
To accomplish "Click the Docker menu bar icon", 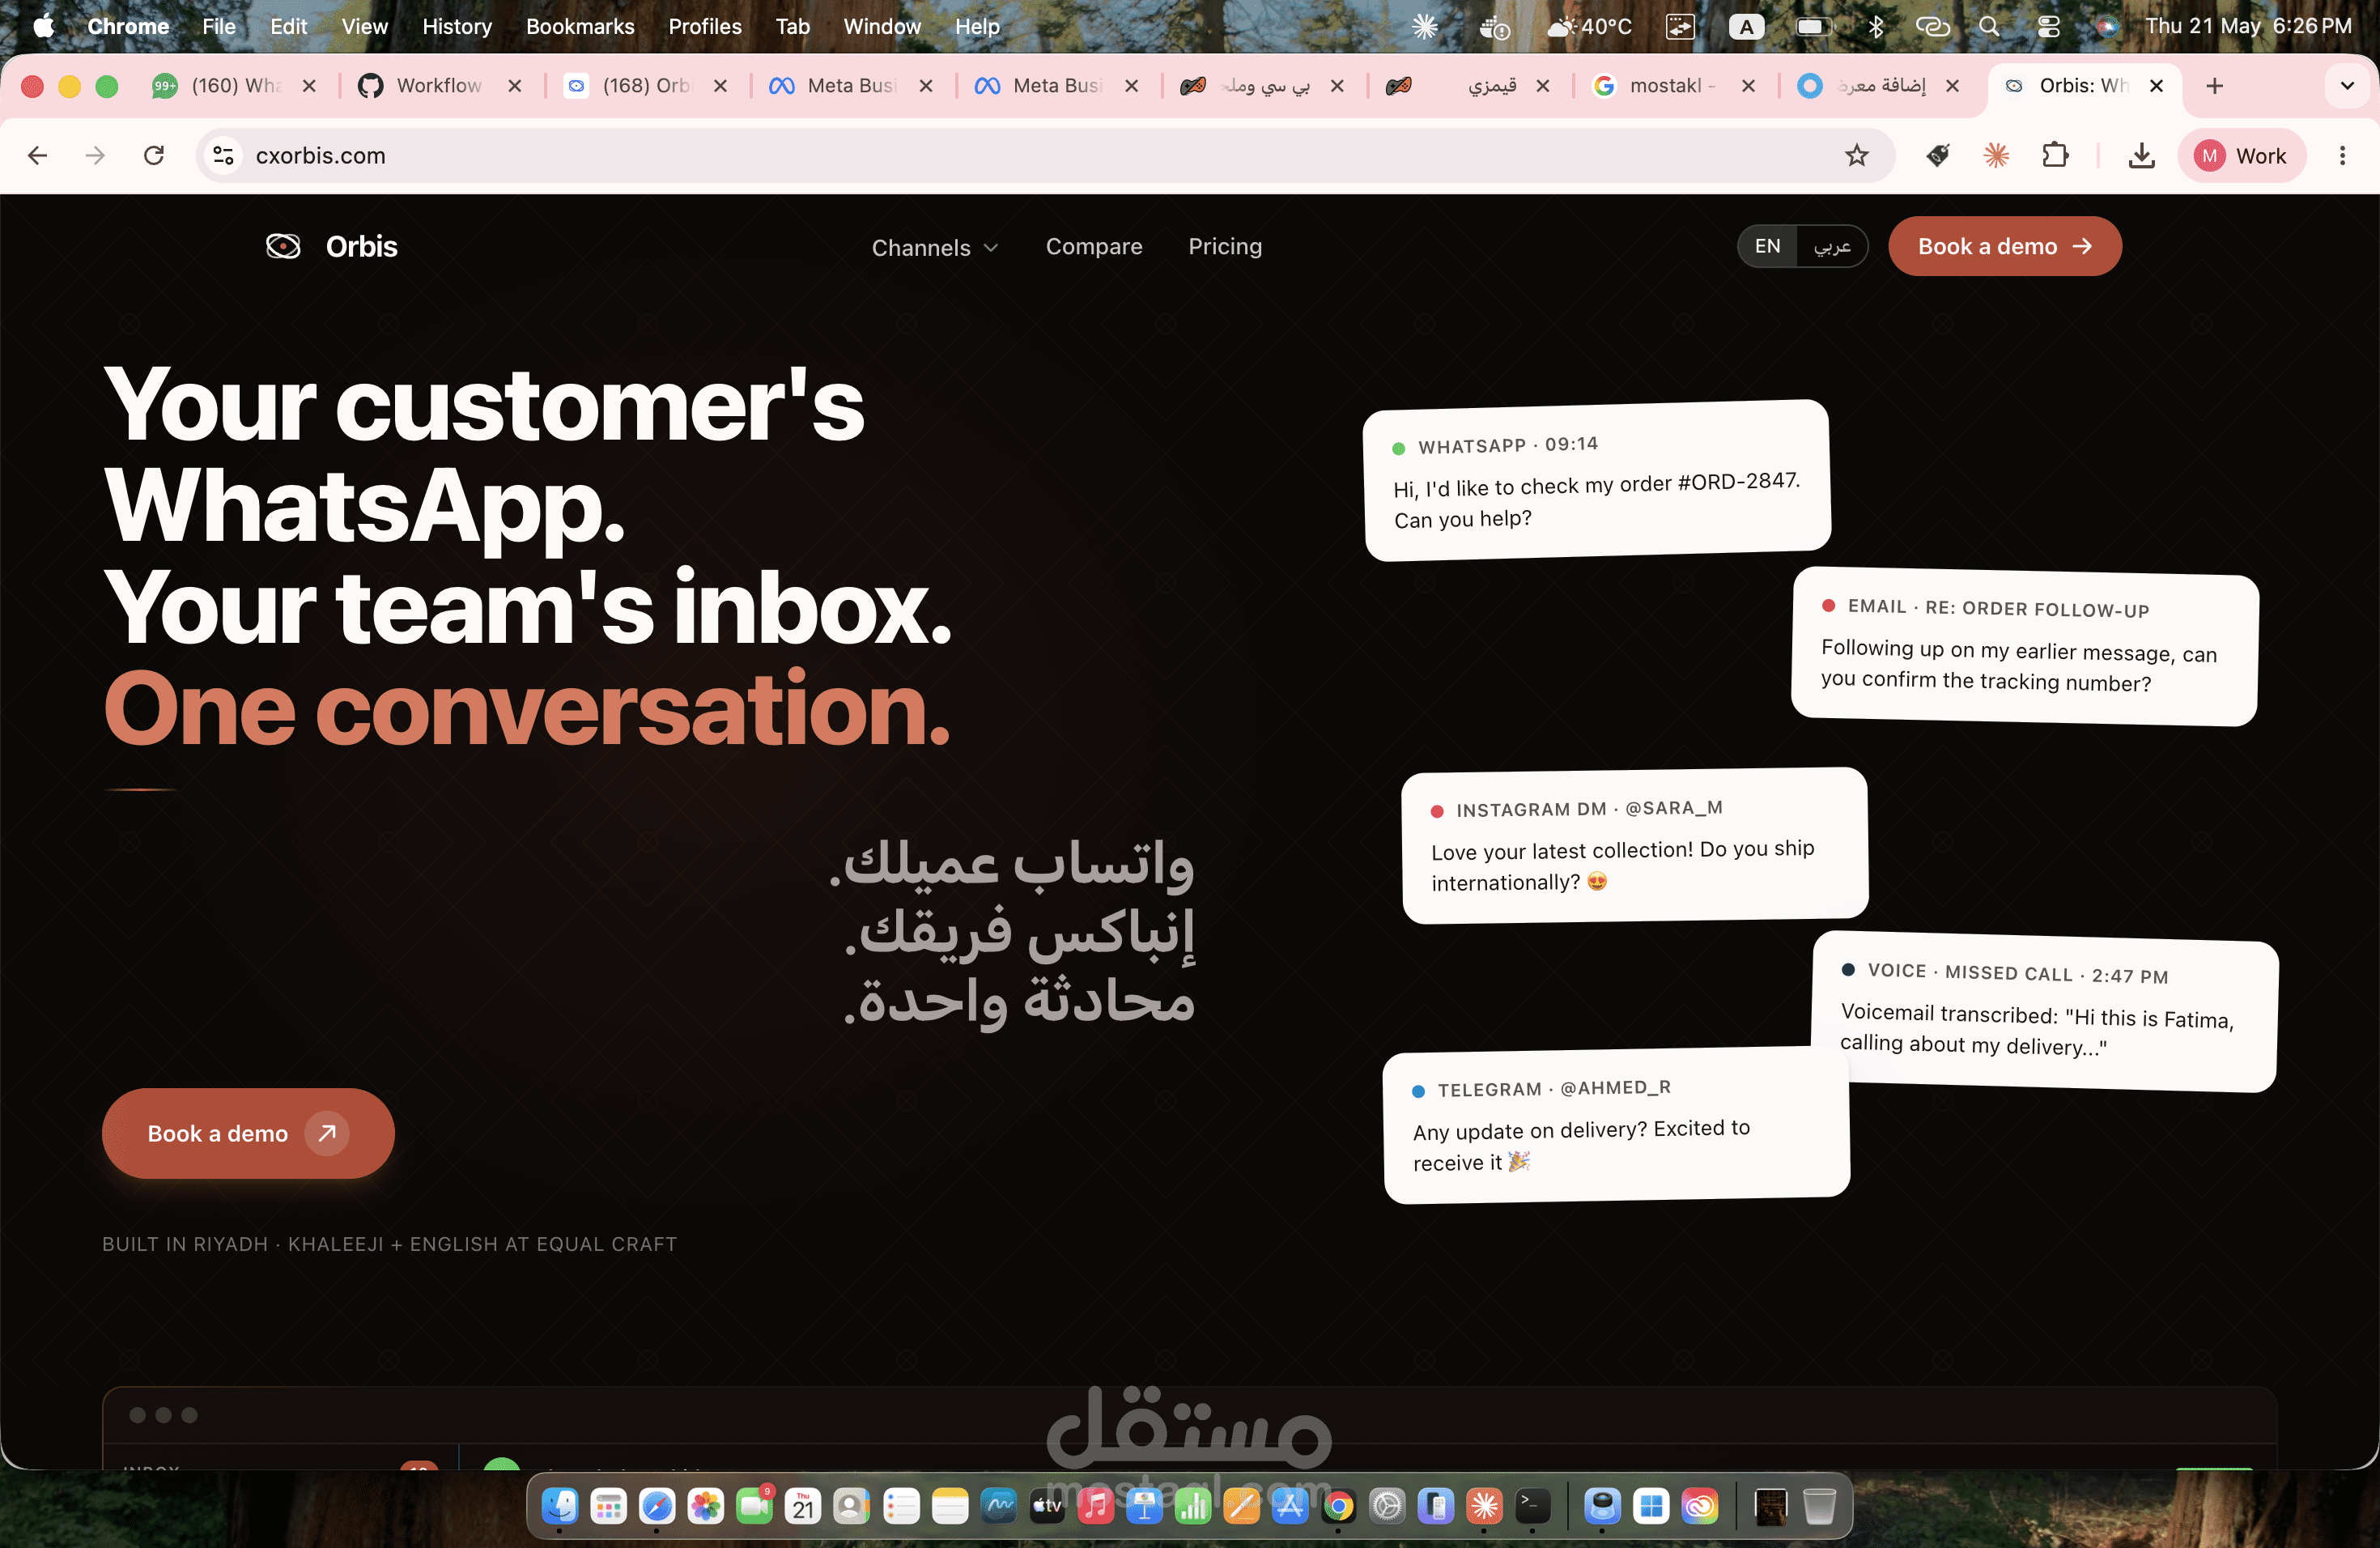I will point(1494,27).
